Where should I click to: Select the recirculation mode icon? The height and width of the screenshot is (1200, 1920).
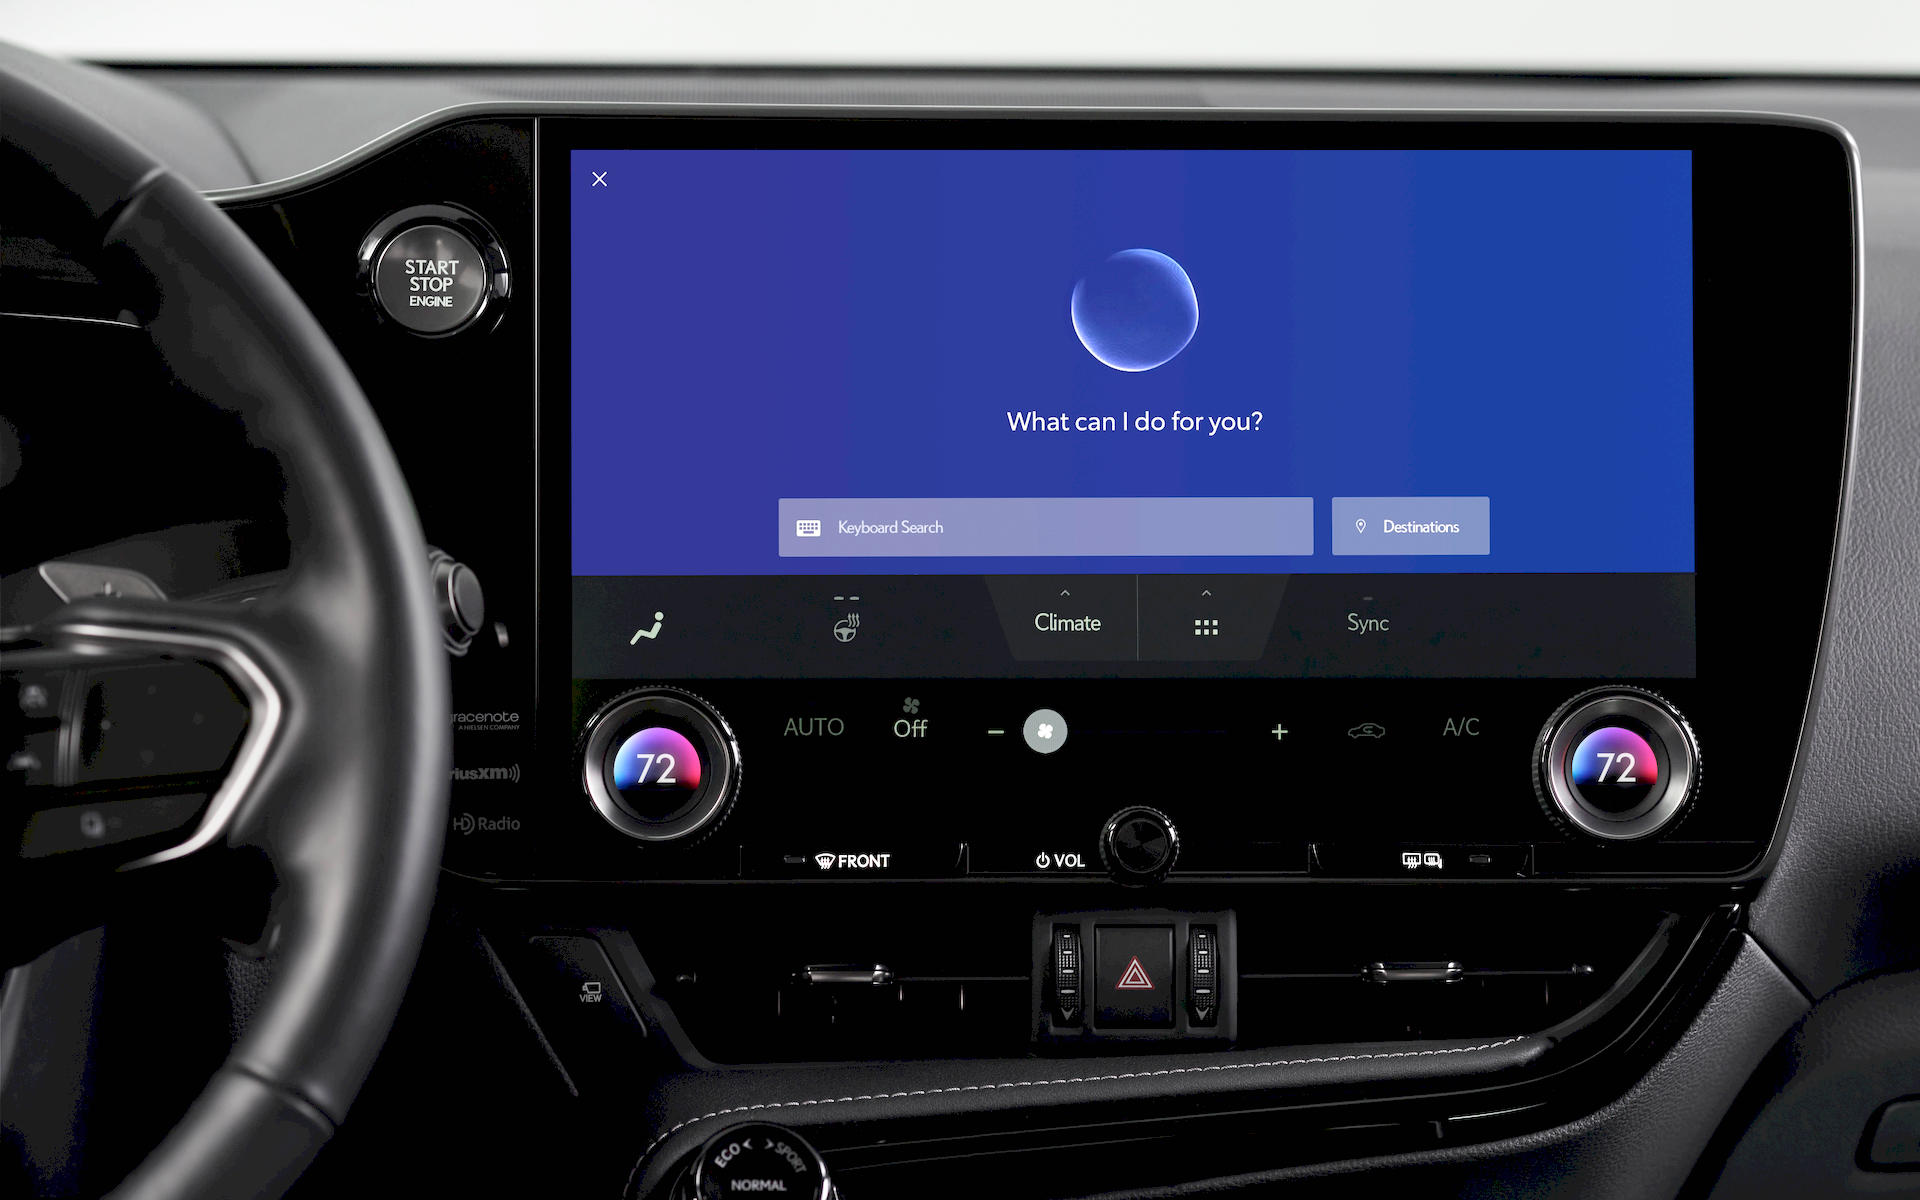click(1366, 730)
